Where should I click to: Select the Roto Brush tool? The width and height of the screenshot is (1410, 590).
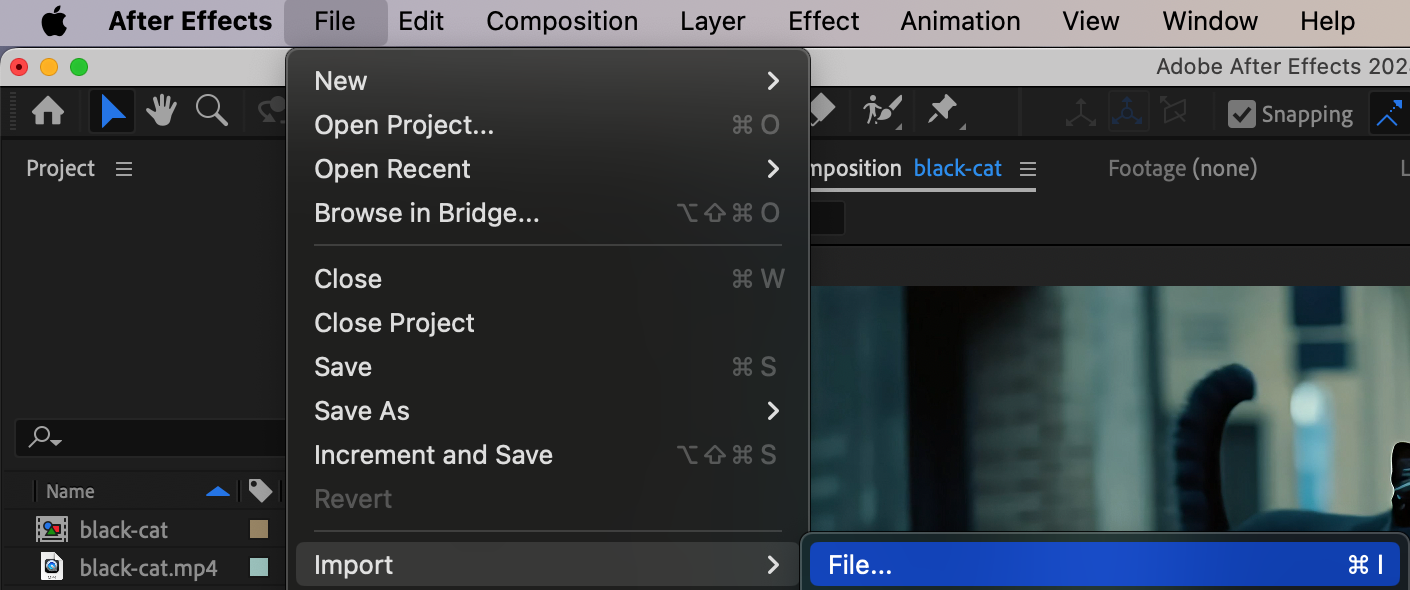(x=883, y=110)
